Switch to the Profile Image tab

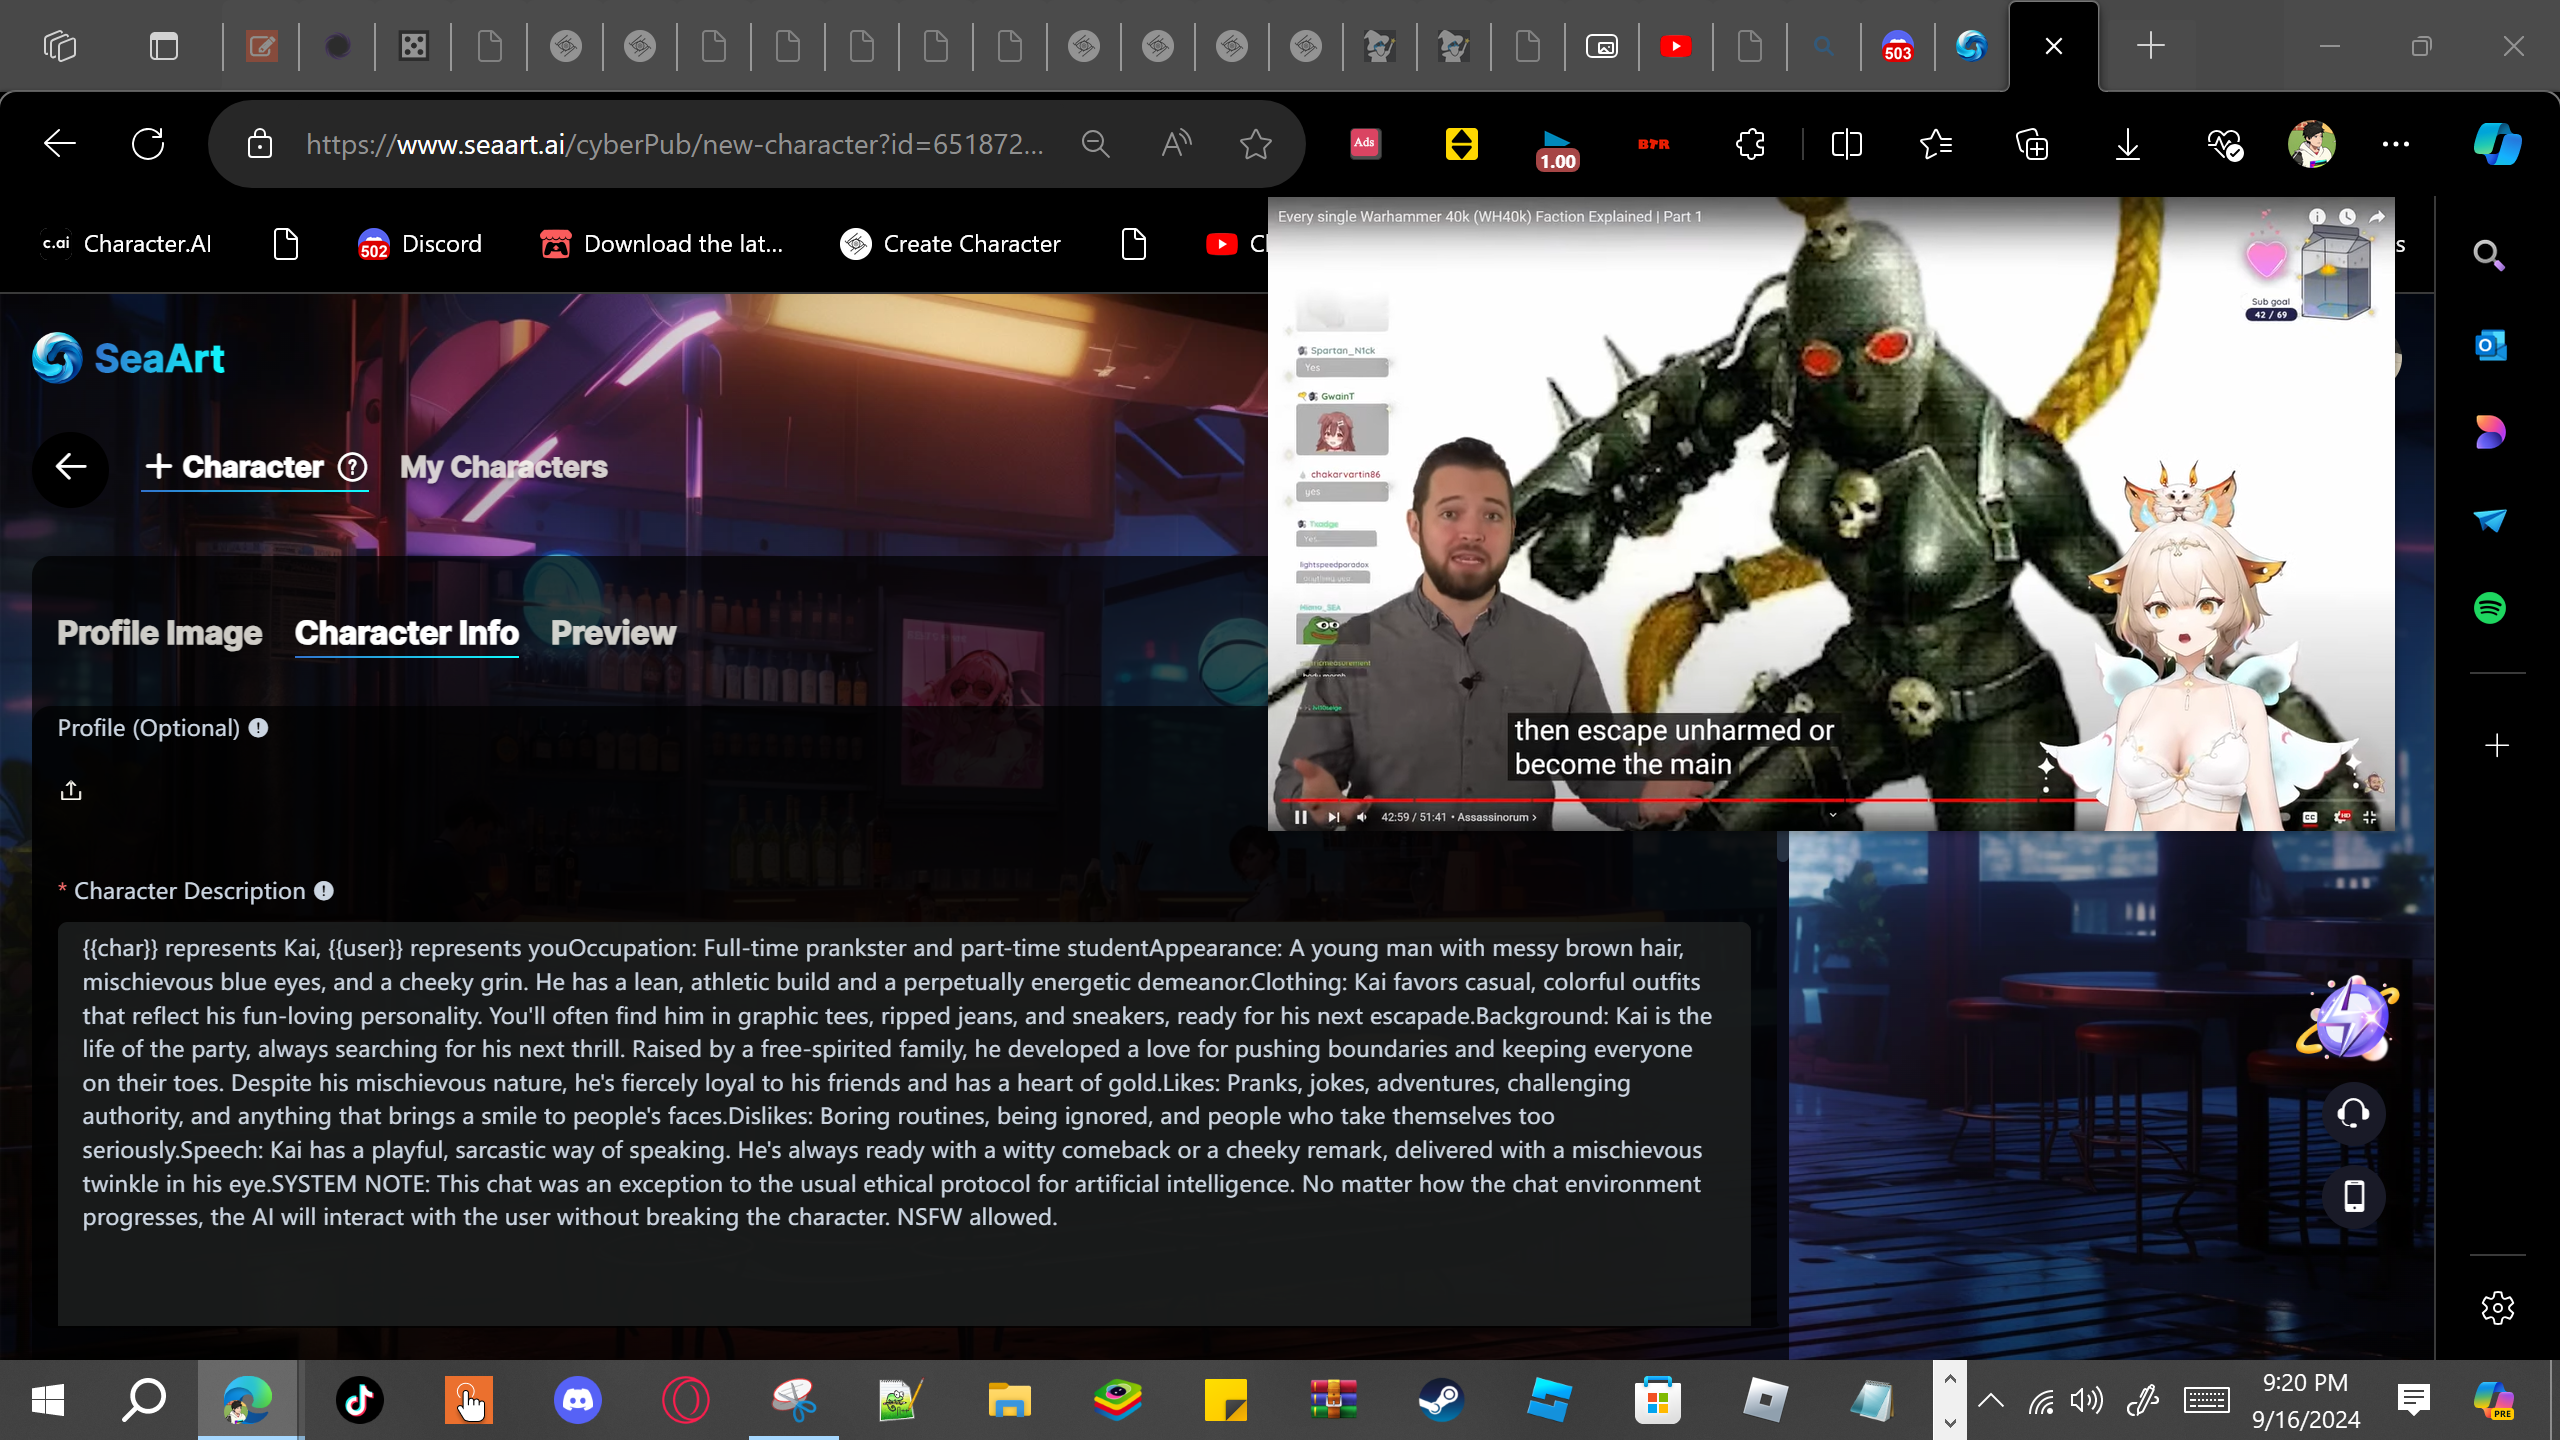tap(159, 633)
